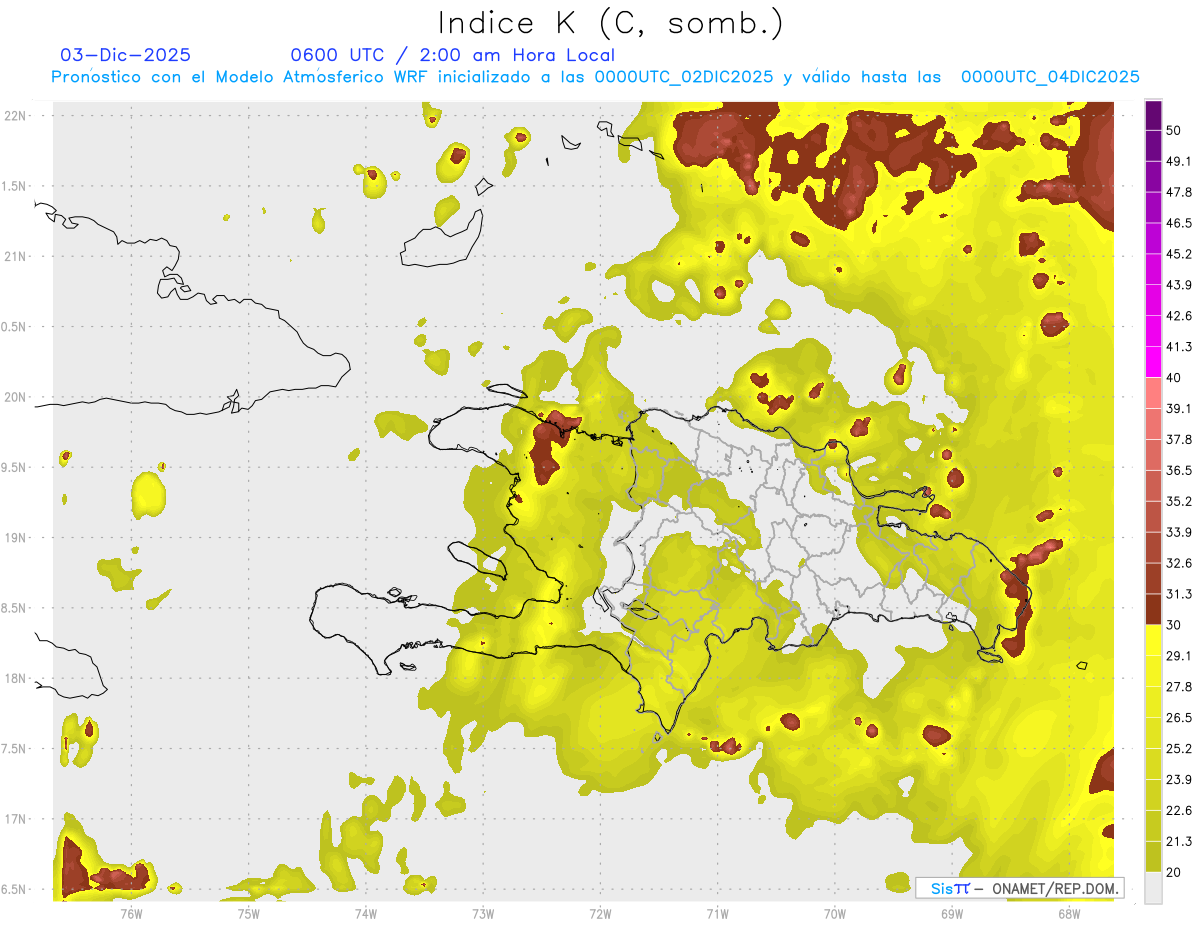This screenshot has height=927, width=1200.
Task: Click the legend value '27.8'
Action: [x=1179, y=686]
